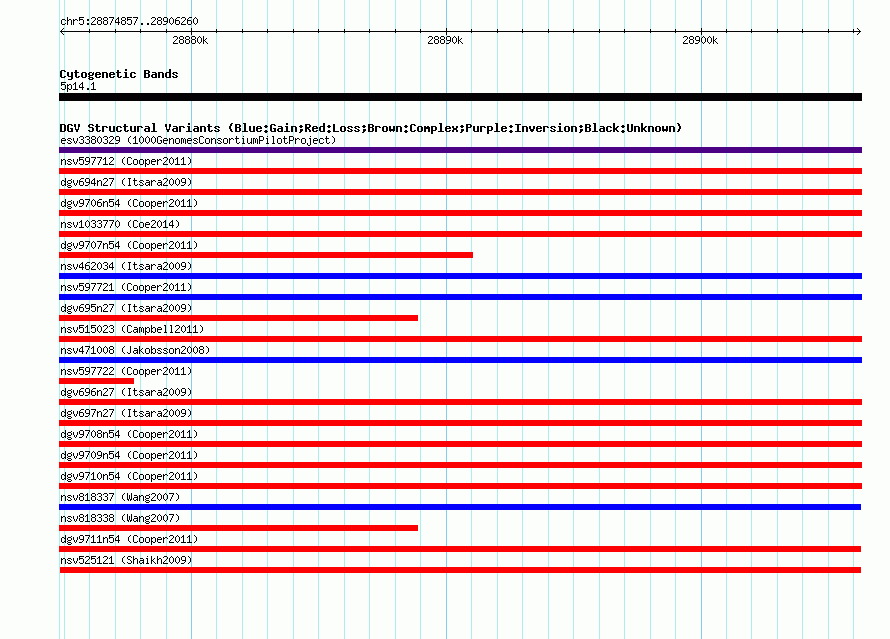Open dgv9708n54 (Cooper2011) variant label
The height and width of the screenshot is (639, 890).
pyautogui.click(x=129, y=434)
